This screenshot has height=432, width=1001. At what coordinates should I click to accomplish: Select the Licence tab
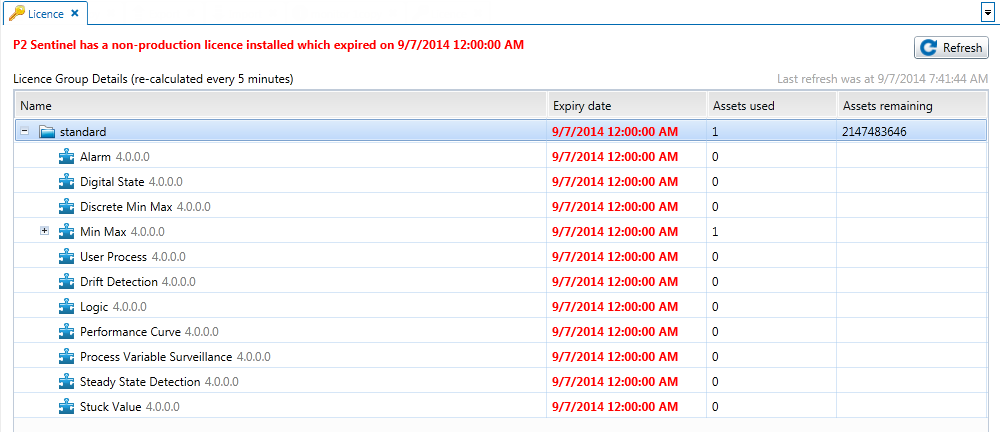pyautogui.click(x=43, y=13)
